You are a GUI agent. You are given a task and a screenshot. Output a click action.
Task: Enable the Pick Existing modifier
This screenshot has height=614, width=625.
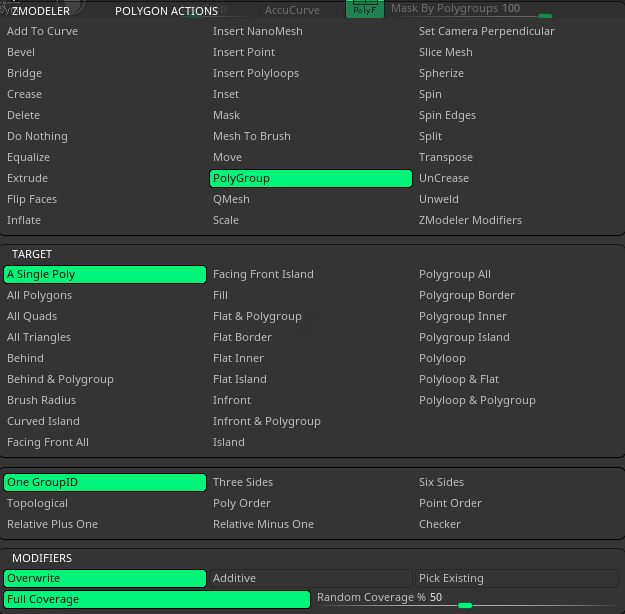pos(517,579)
